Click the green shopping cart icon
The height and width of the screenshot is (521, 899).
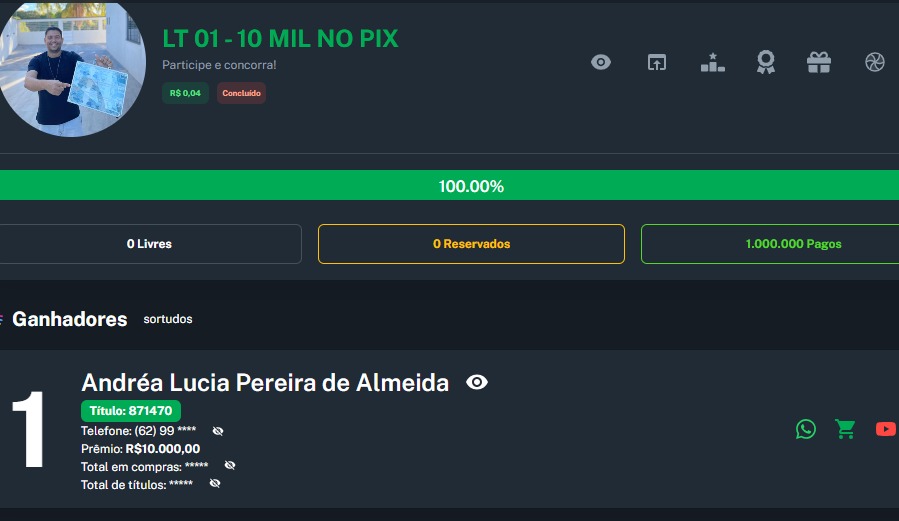coord(846,429)
